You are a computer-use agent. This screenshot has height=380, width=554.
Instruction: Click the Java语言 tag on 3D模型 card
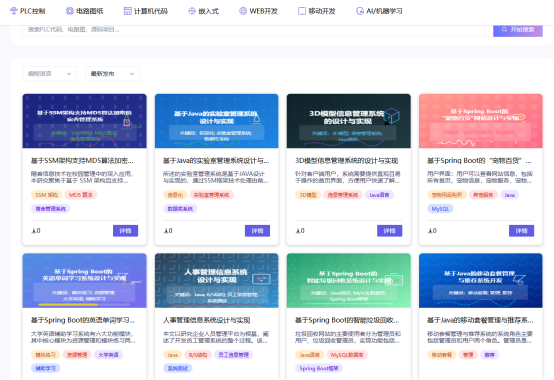click(379, 195)
